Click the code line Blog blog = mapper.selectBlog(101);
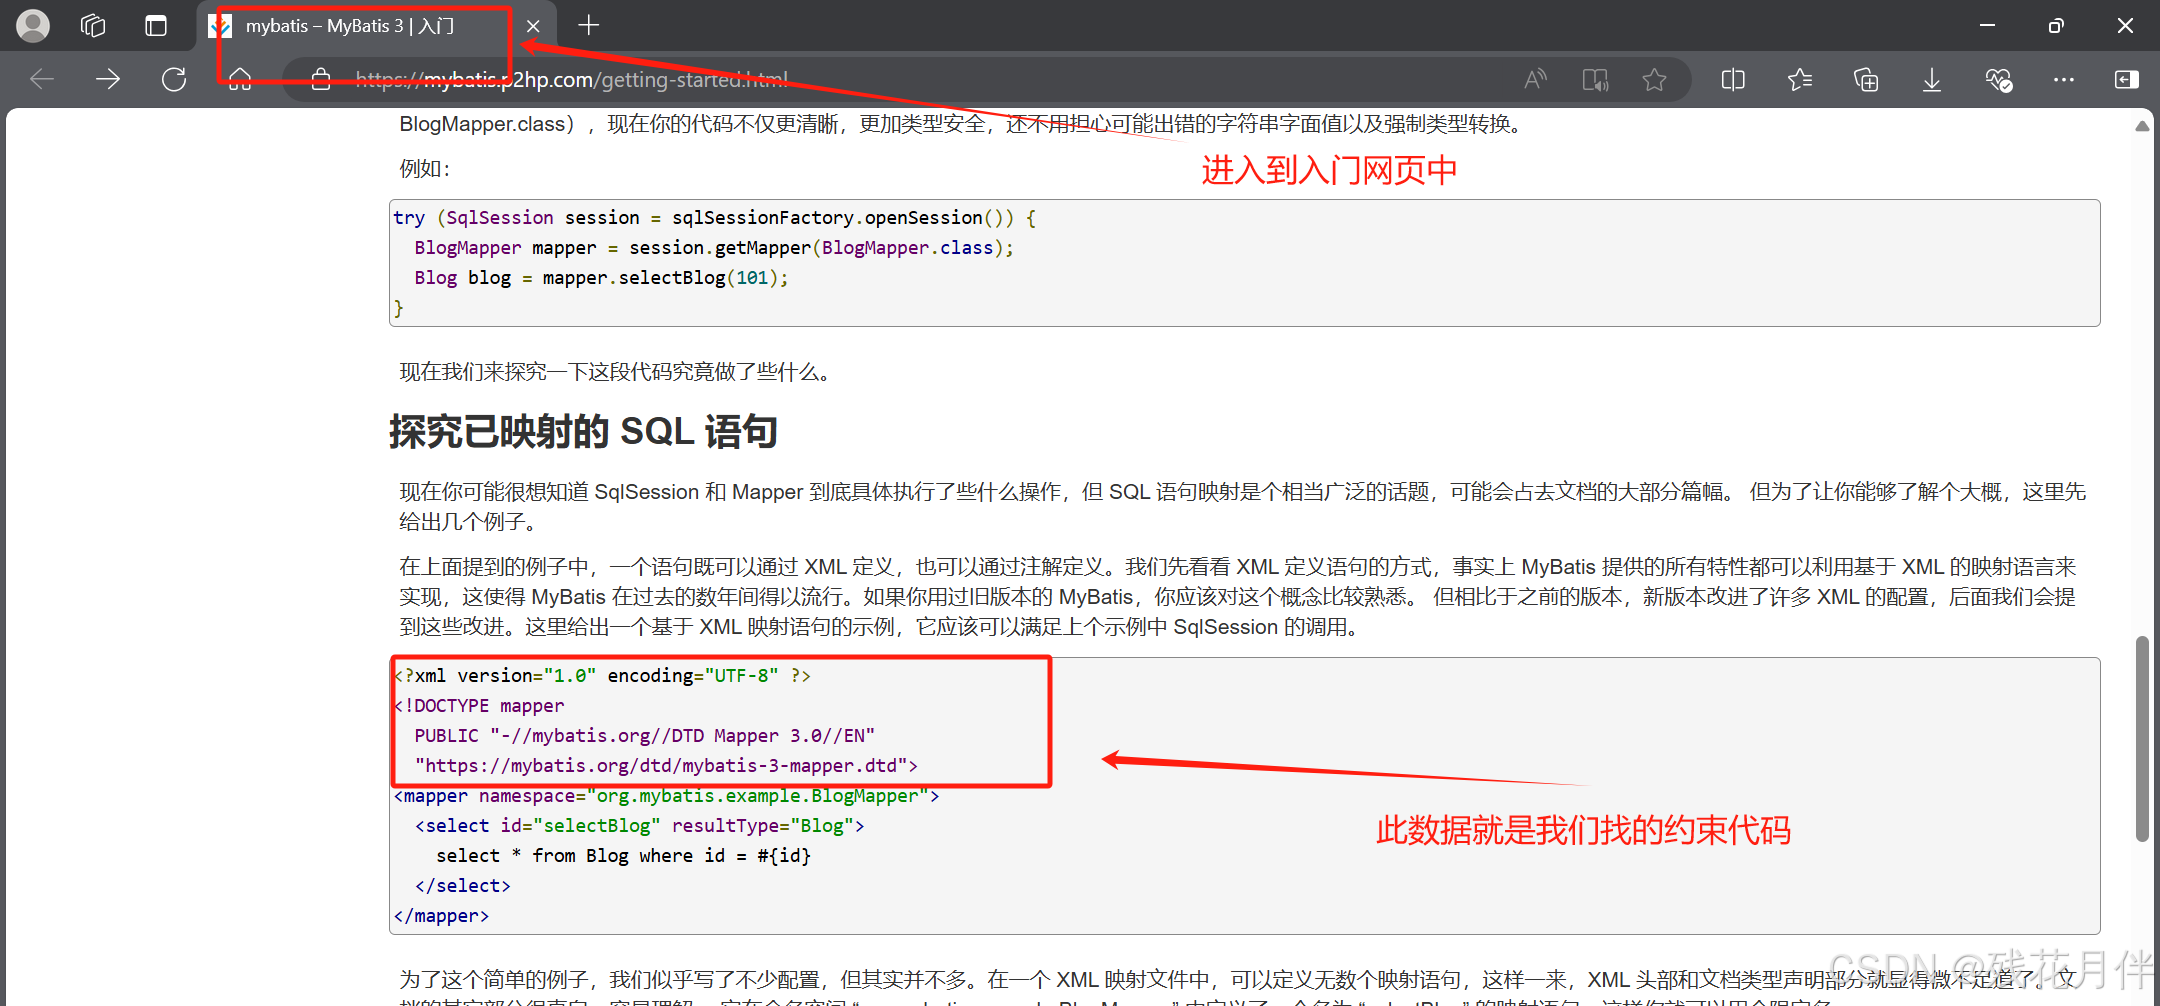This screenshot has height=1006, width=2160. (601, 278)
